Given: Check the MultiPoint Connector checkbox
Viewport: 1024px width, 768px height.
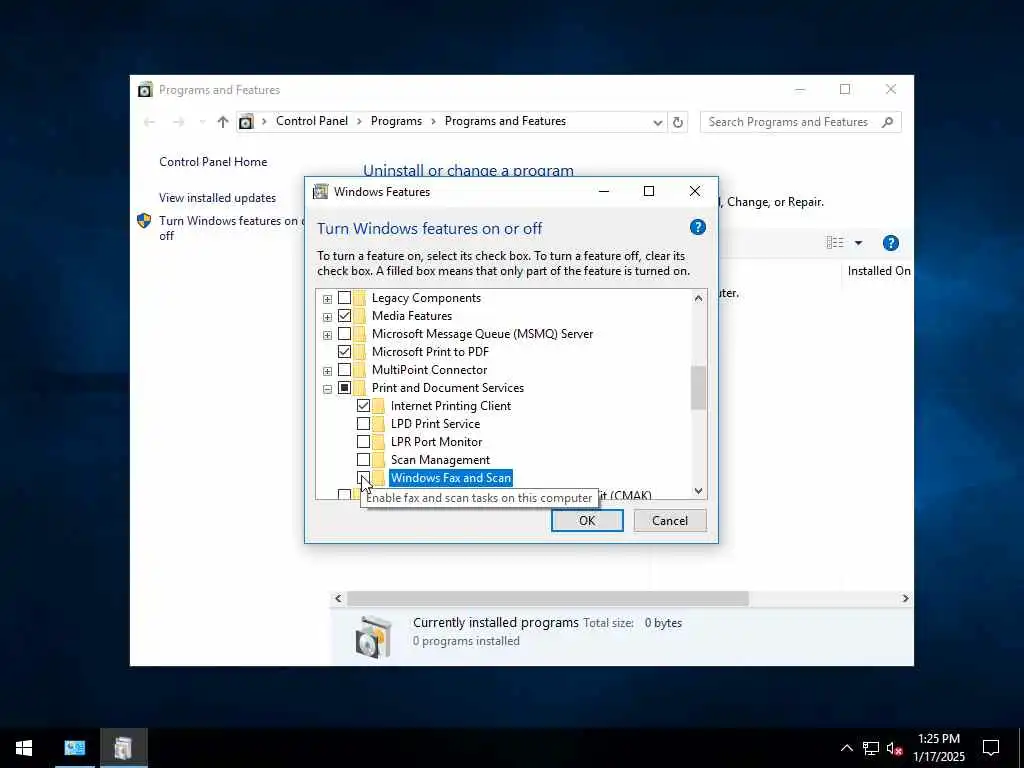Looking at the screenshot, I should (344, 370).
